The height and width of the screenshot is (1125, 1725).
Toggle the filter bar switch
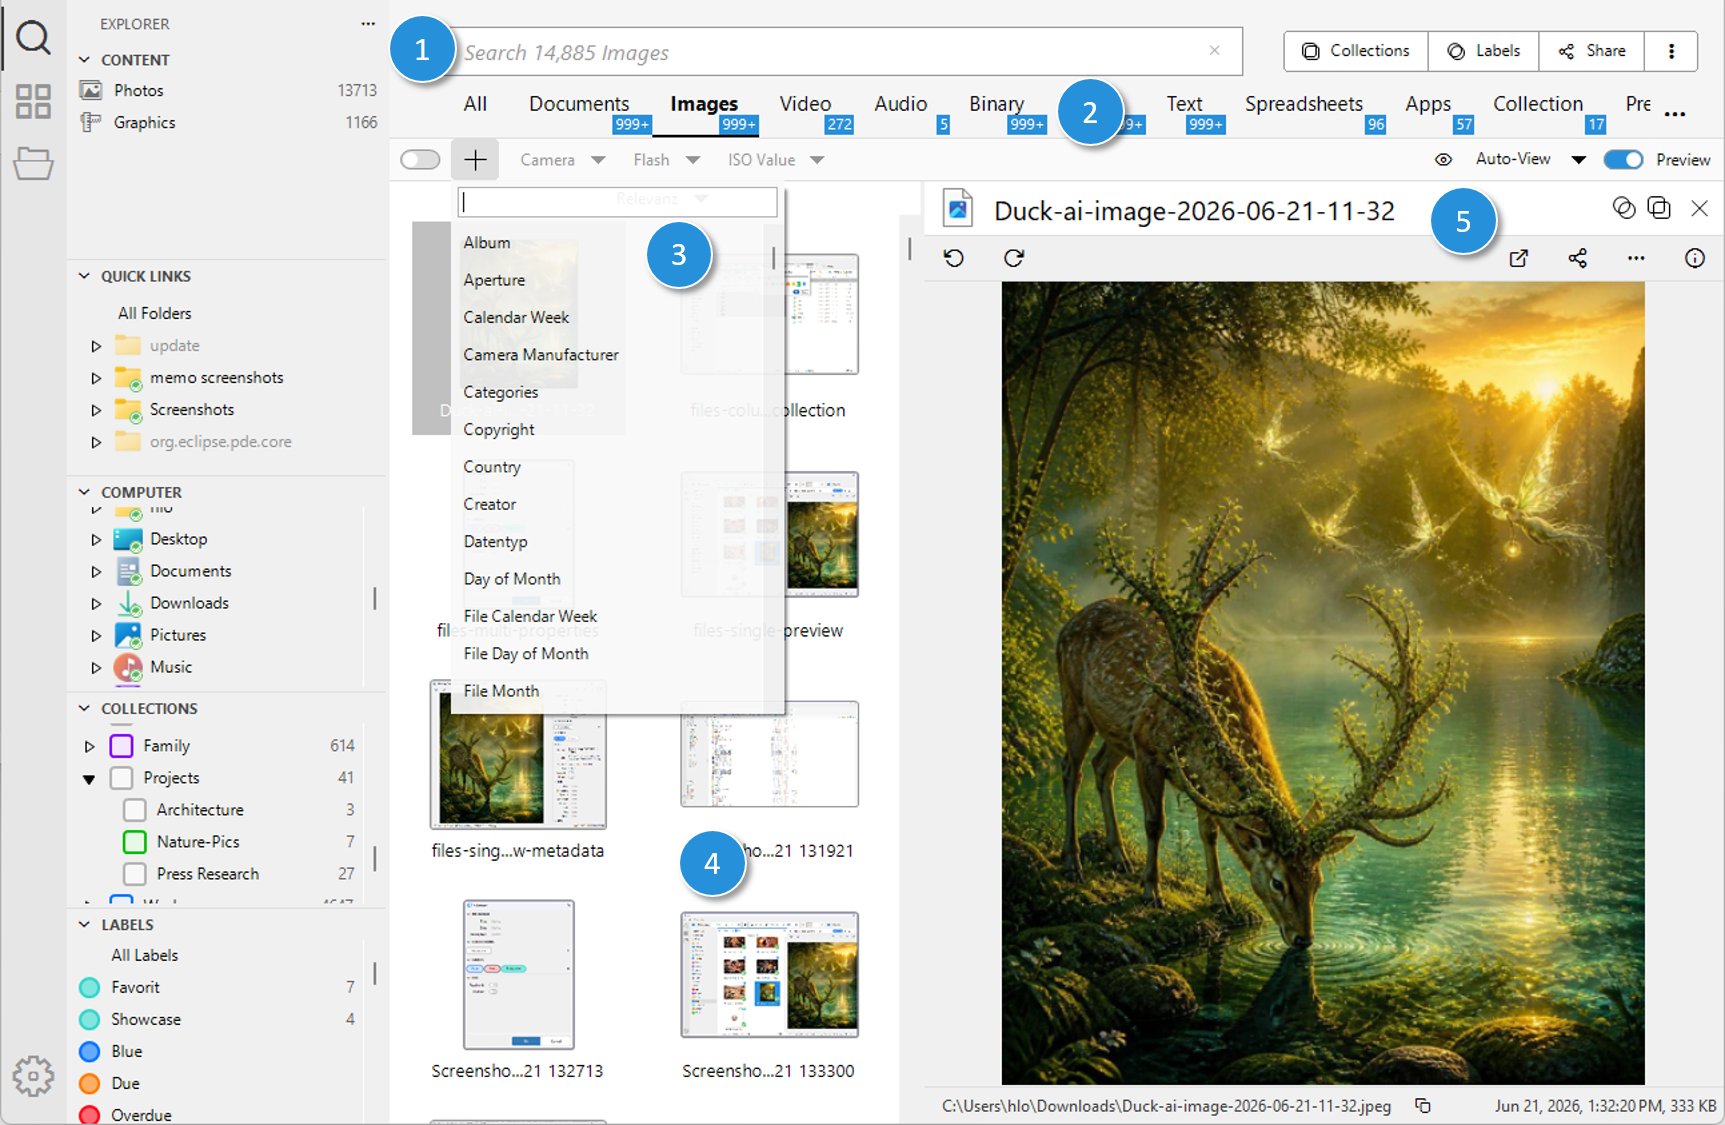[420, 160]
